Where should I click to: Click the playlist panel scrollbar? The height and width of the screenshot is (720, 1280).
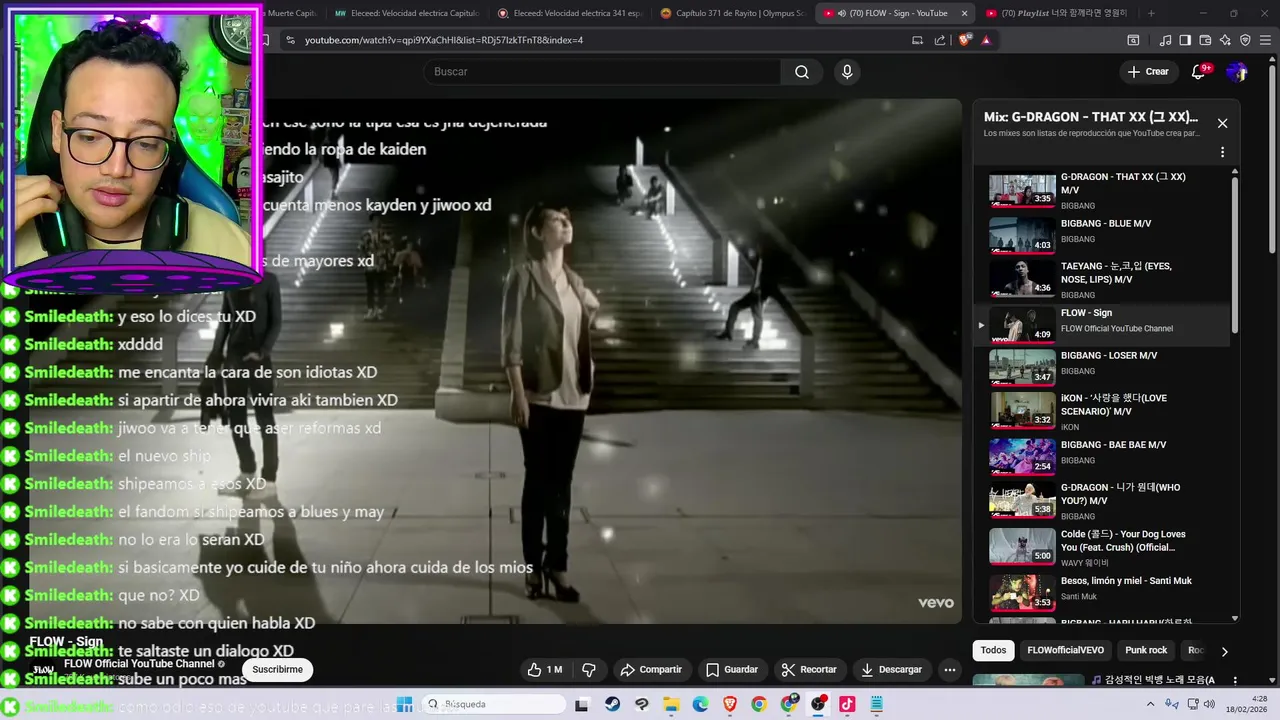pos(1235,255)
